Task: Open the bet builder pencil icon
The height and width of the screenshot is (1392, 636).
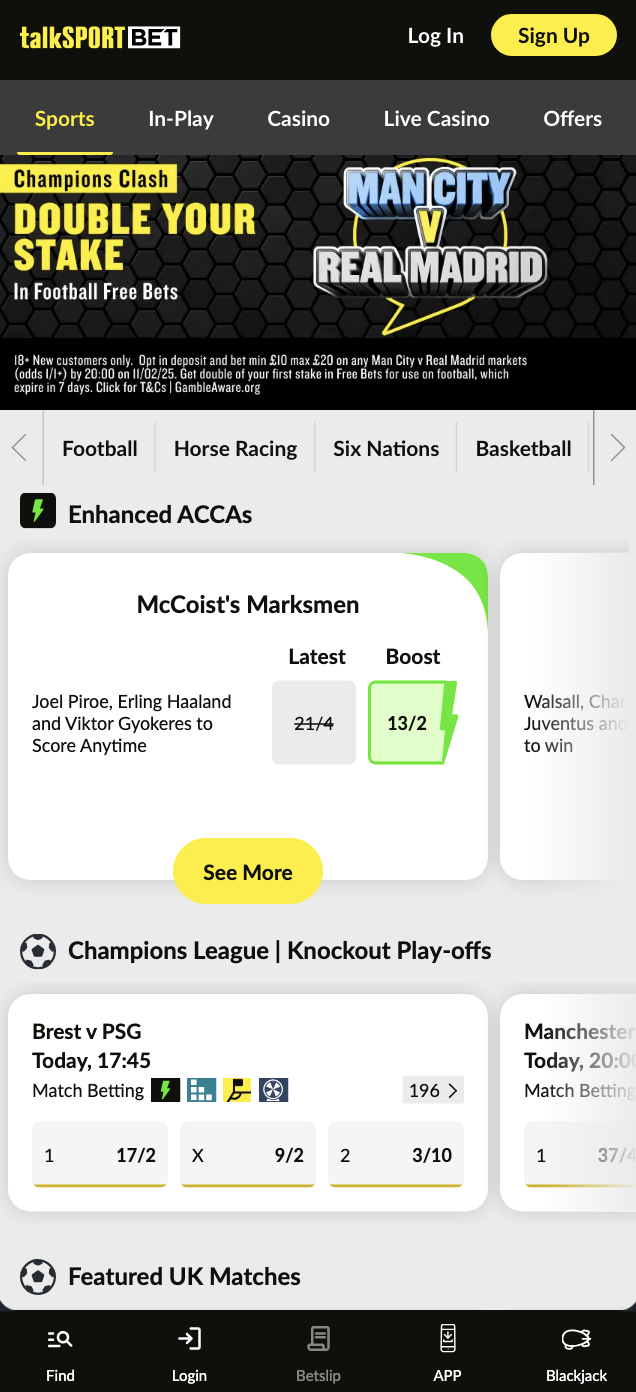Action: point(238,1090)
